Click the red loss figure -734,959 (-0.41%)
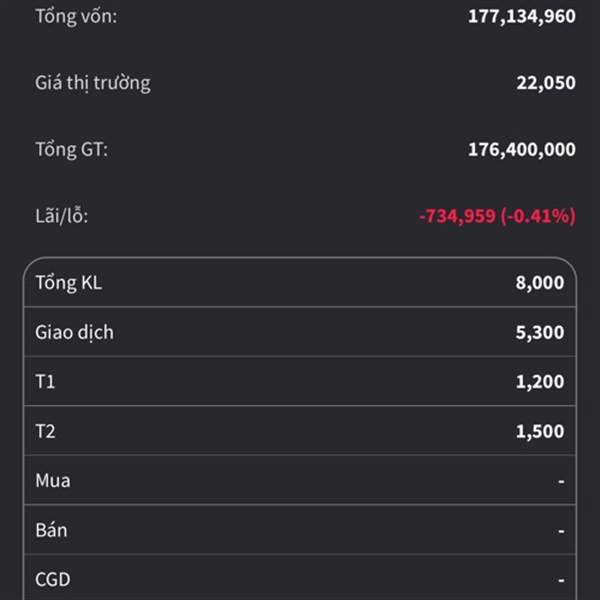This screenshot has width=600, height=600. (x=497, y=216)
